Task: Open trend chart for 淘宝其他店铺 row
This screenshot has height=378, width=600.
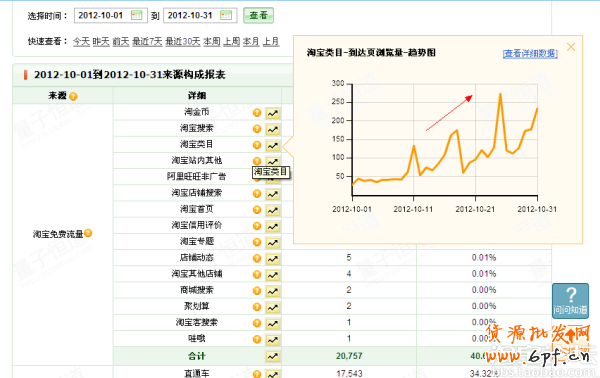Action: (x=273, y=275)
